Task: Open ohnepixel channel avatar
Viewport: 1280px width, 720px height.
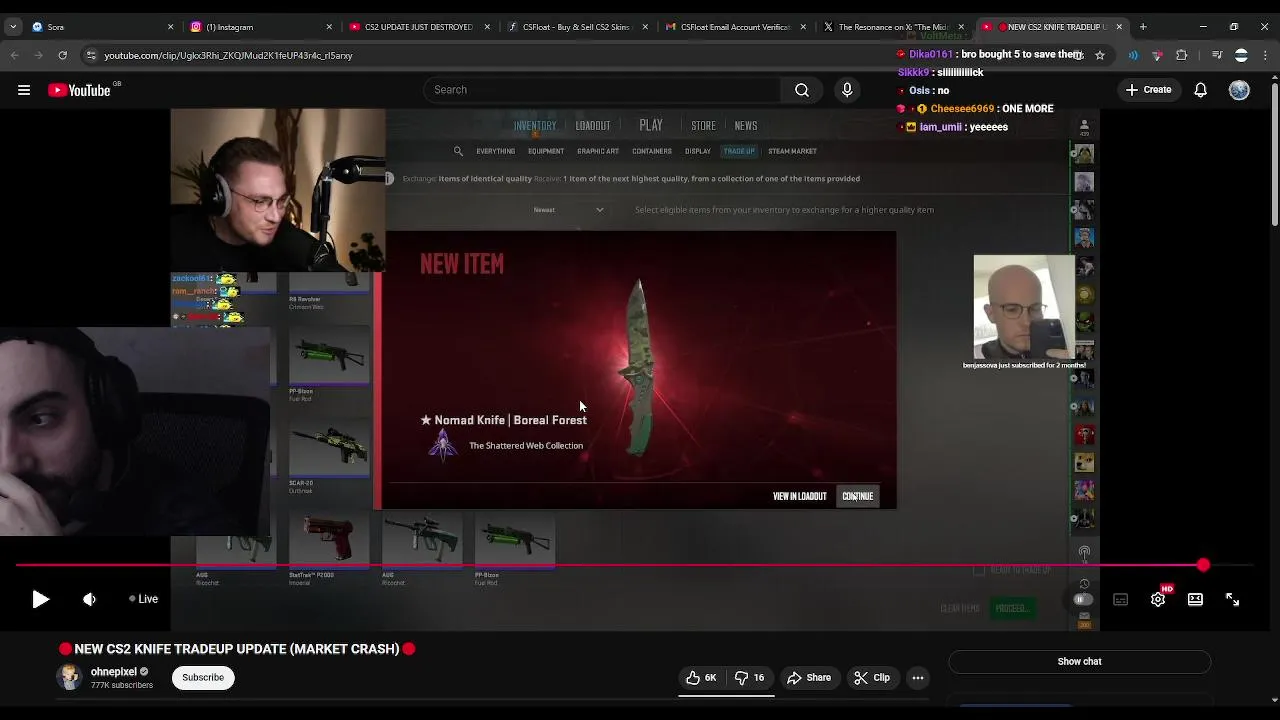Action: [x=69, y=677]
